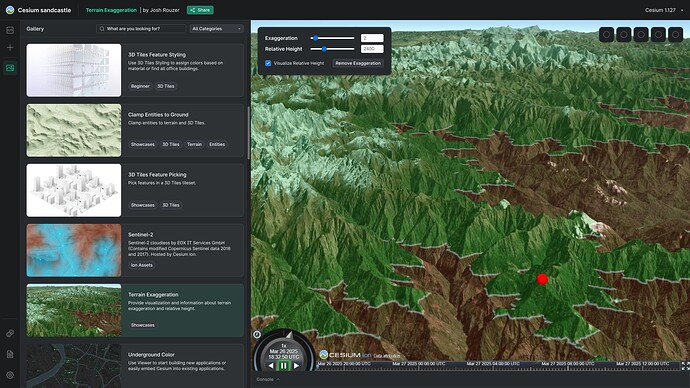Expand the Console panel

(x=268, y=379)
